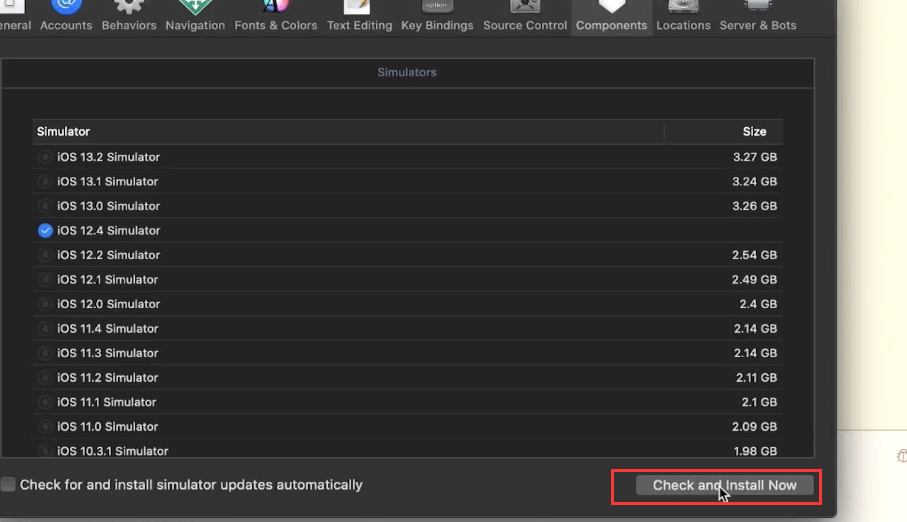Select the iOS 13.1 Simulator name
The image size is (907, 522).
[107, 182]
